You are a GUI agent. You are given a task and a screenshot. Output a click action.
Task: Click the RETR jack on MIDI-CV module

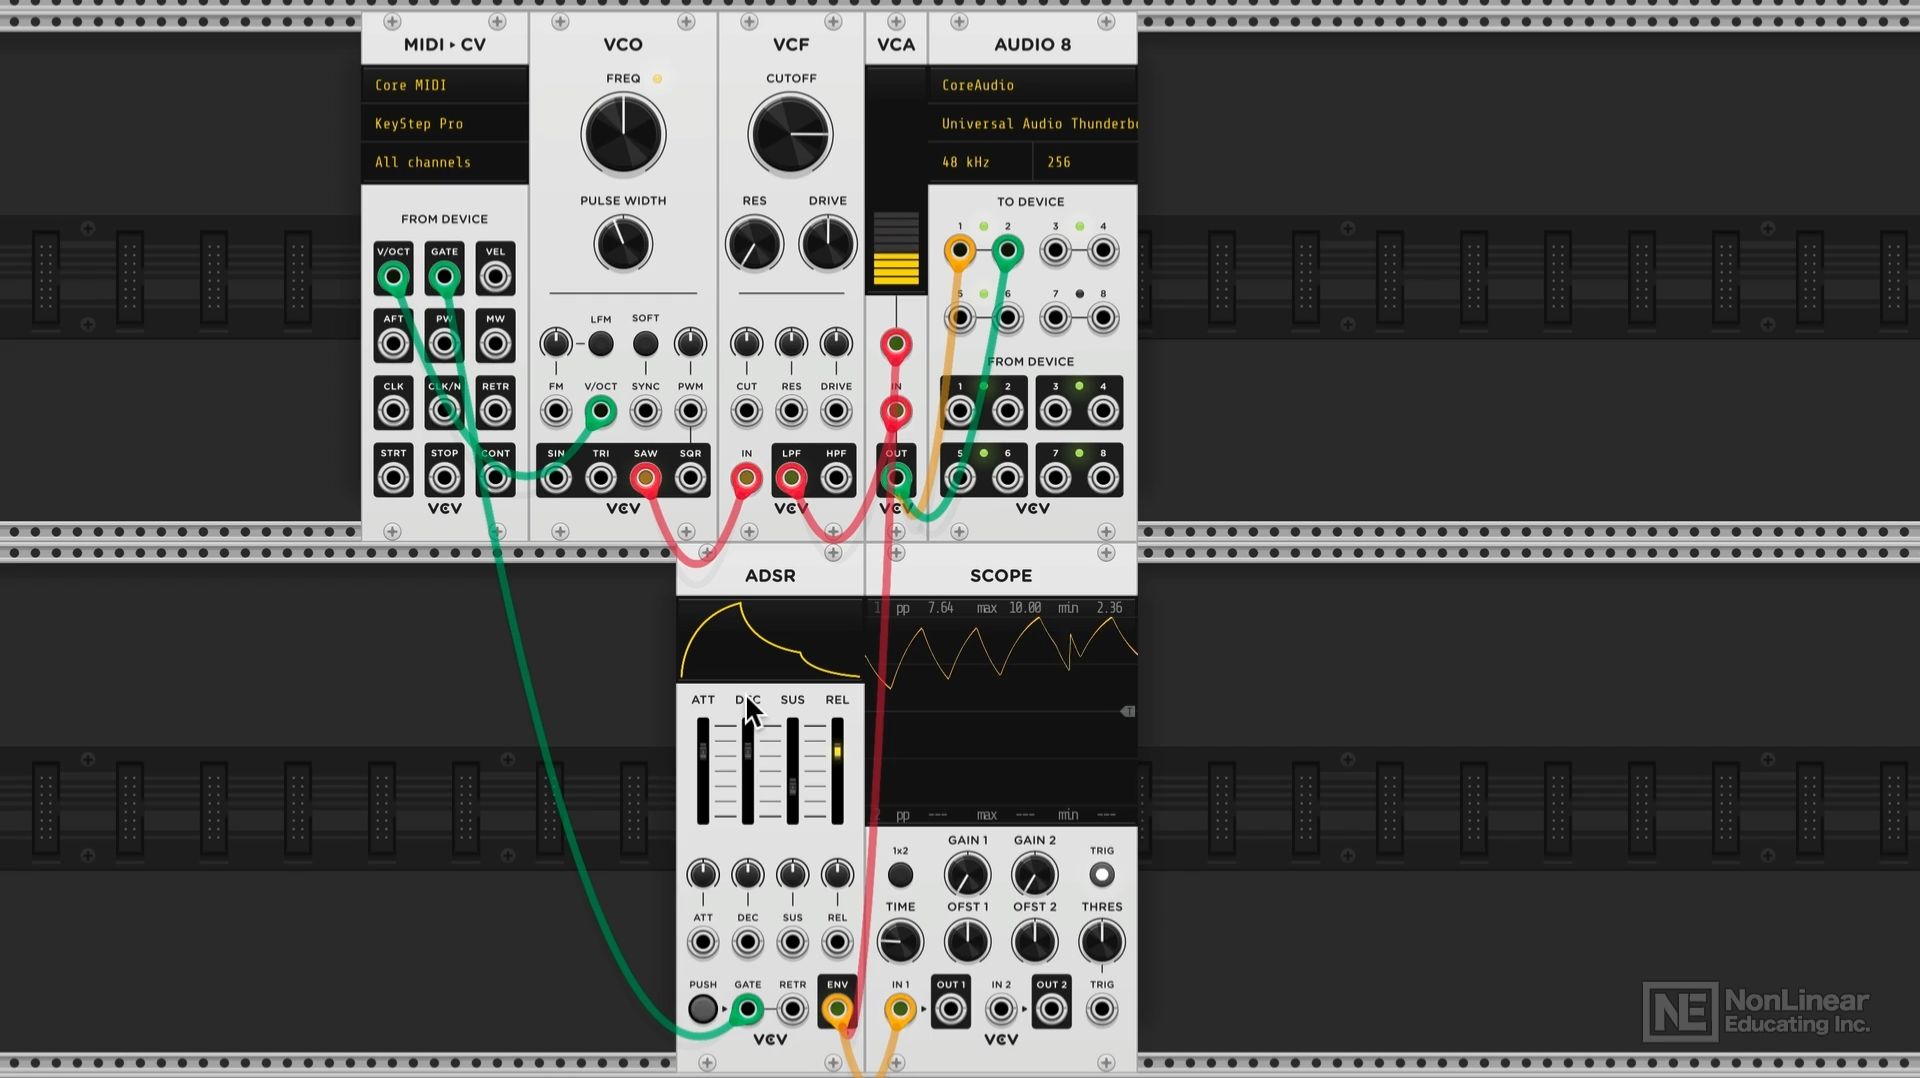tap(495, 410)
